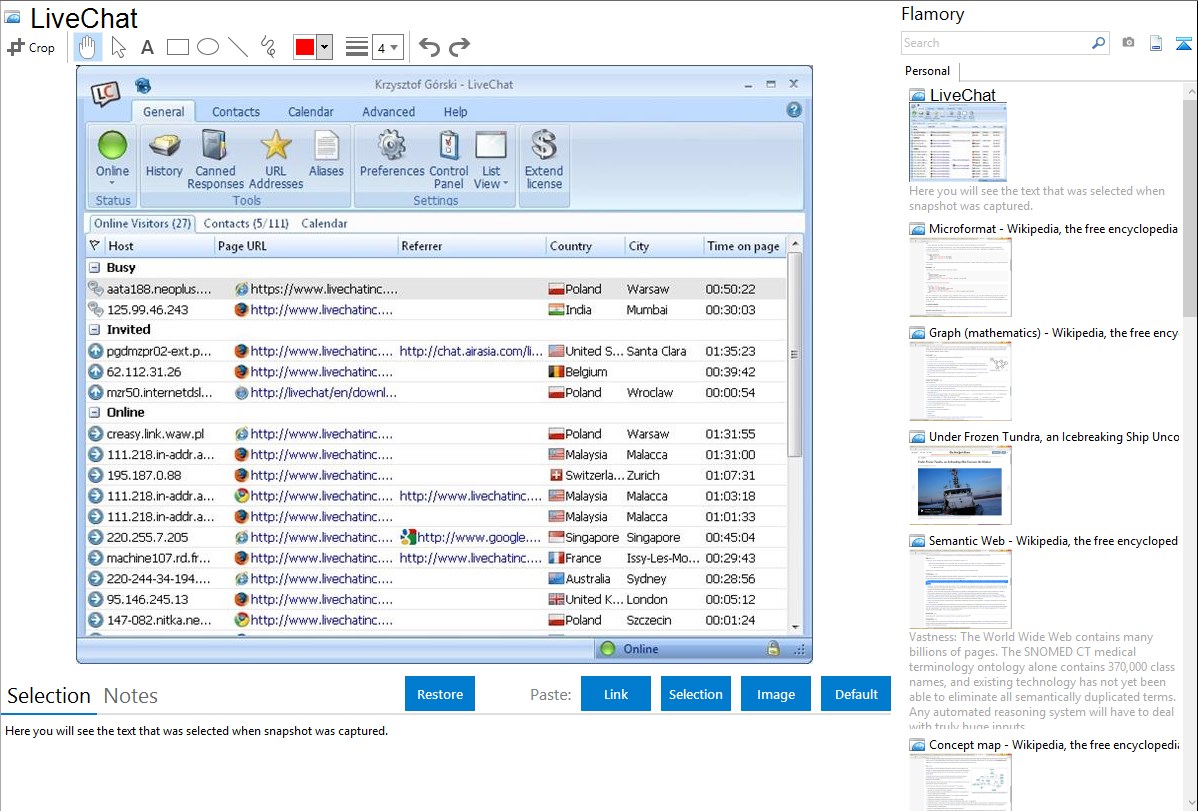Click the History icon in the ribbon
Viewport: 1198px width, 811px height.
point(164,154)
